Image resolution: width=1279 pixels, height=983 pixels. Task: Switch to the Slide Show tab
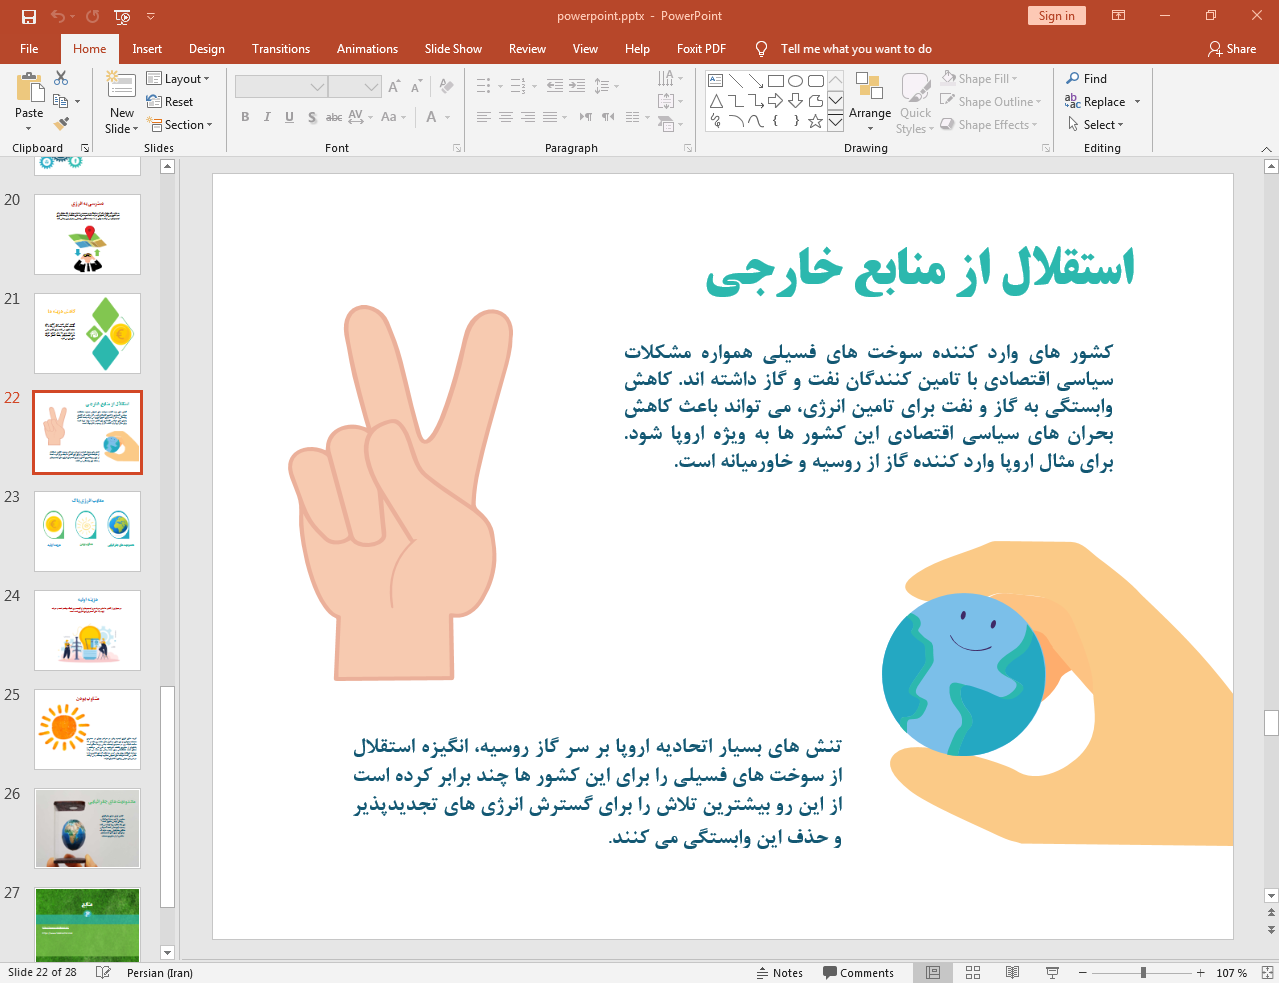[x=453, y=48]
